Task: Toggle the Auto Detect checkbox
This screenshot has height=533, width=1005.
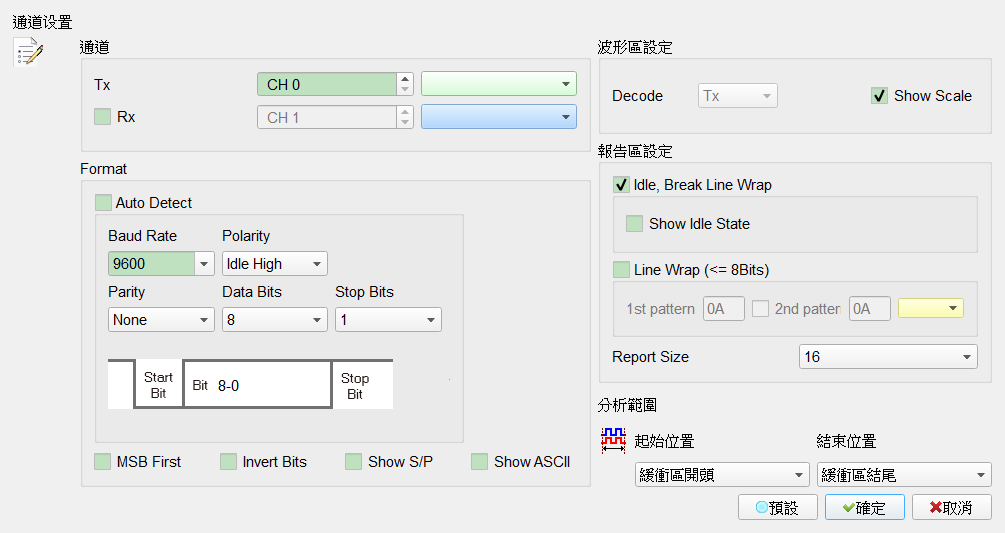Action: coord(103,202)
